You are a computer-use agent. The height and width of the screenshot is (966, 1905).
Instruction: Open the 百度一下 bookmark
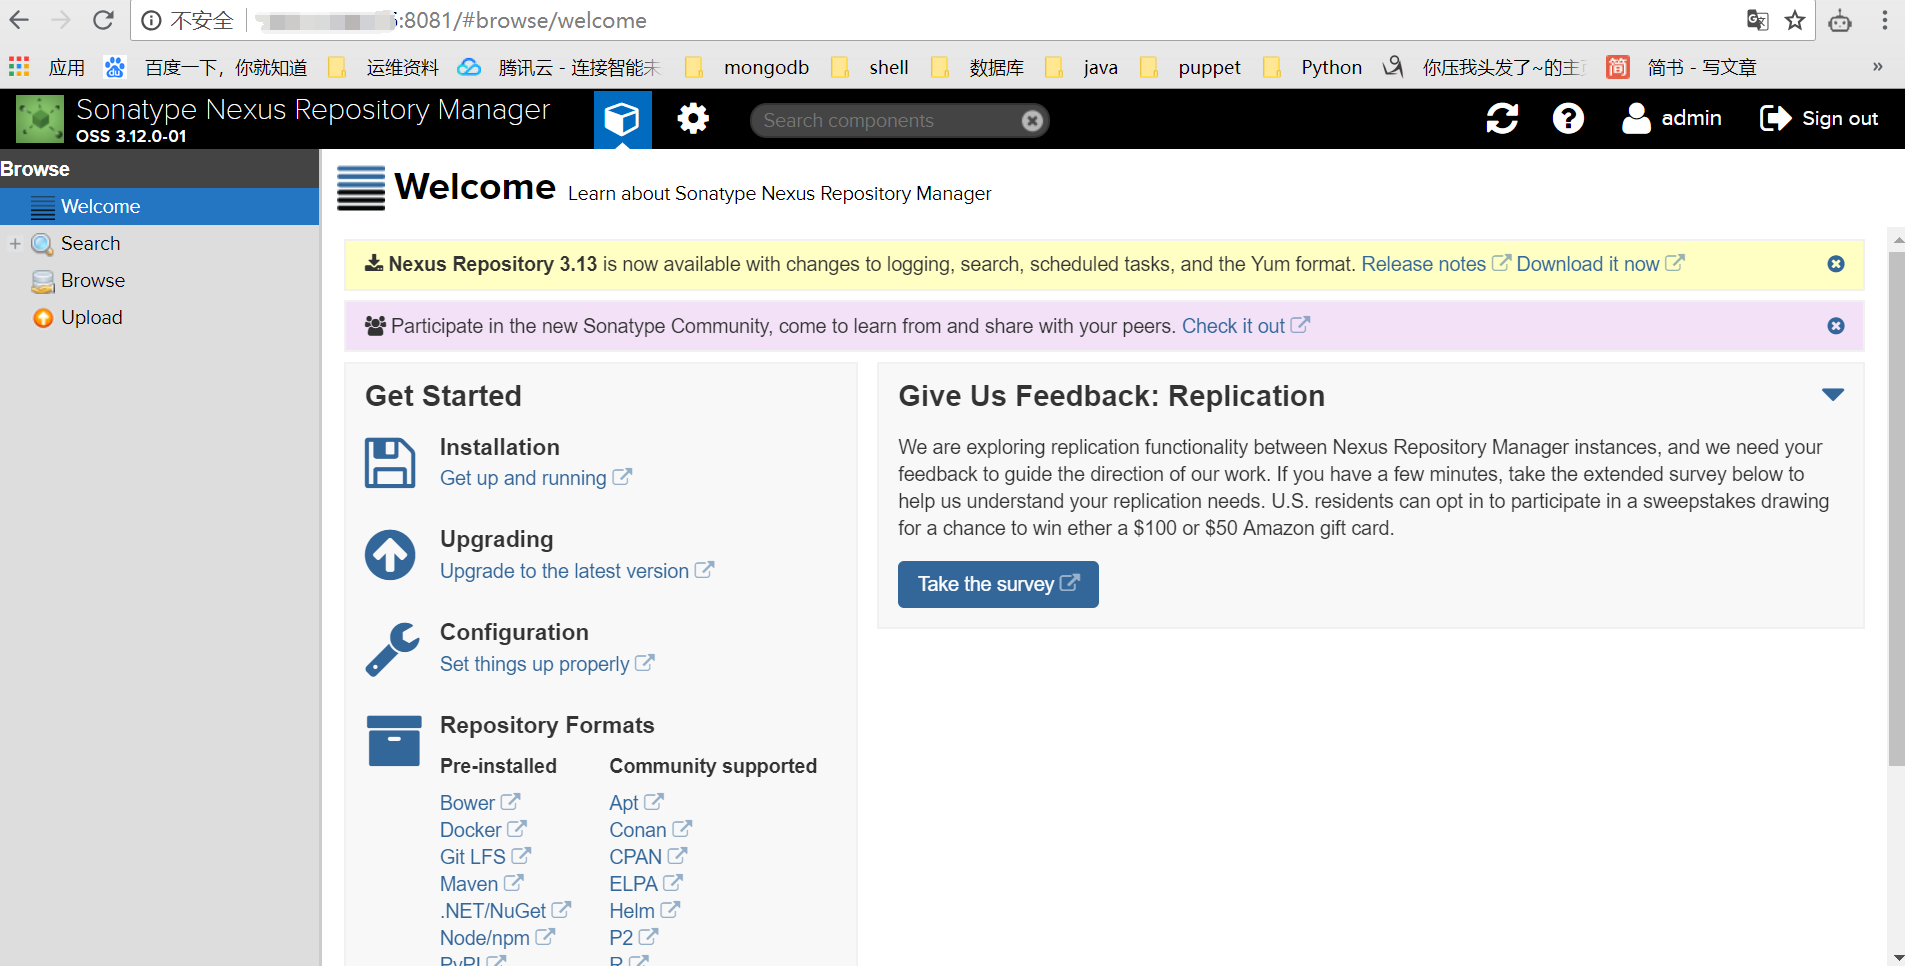207,67
